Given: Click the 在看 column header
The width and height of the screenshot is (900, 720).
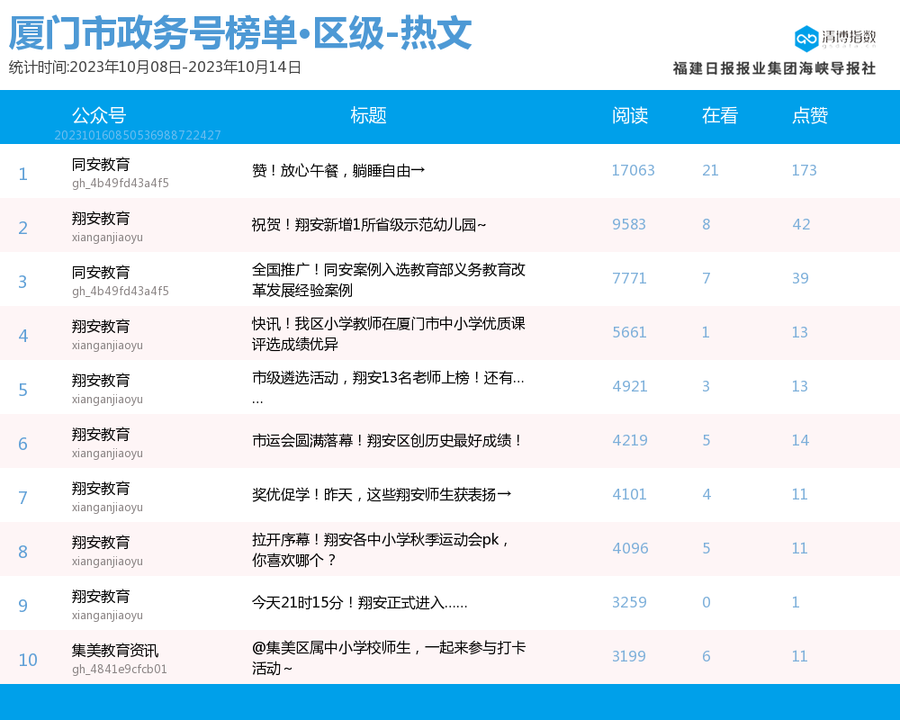Looking at the screenshot, I should [x=720, y=115].
